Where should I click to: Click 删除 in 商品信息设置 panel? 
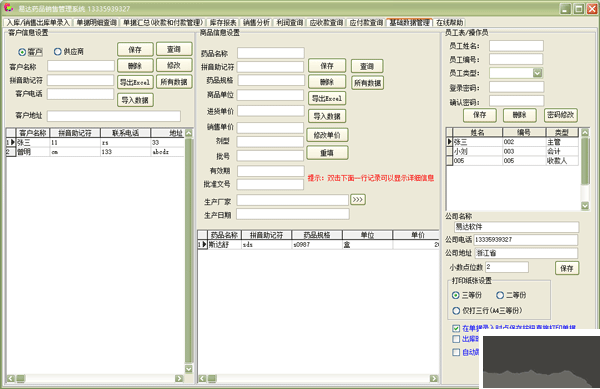pos(327,82)
